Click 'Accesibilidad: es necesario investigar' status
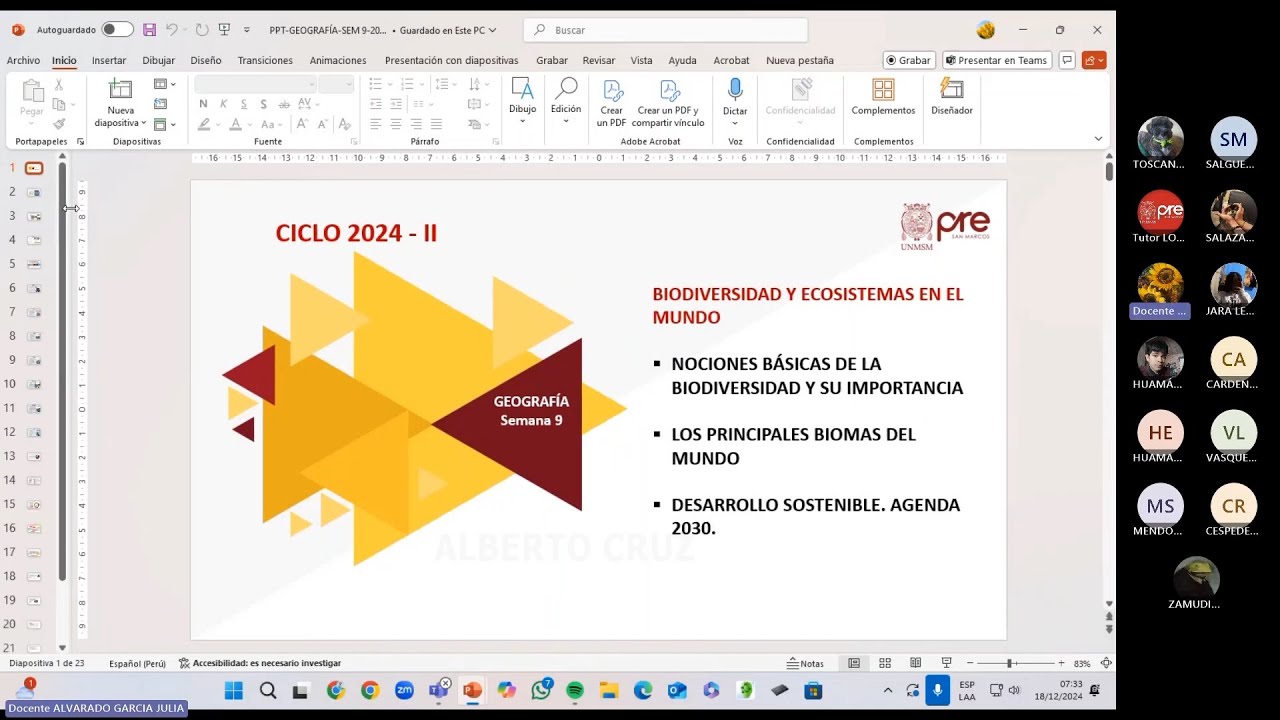The image size is (1280, 720). pyautogui.click(x=260, y=663)
